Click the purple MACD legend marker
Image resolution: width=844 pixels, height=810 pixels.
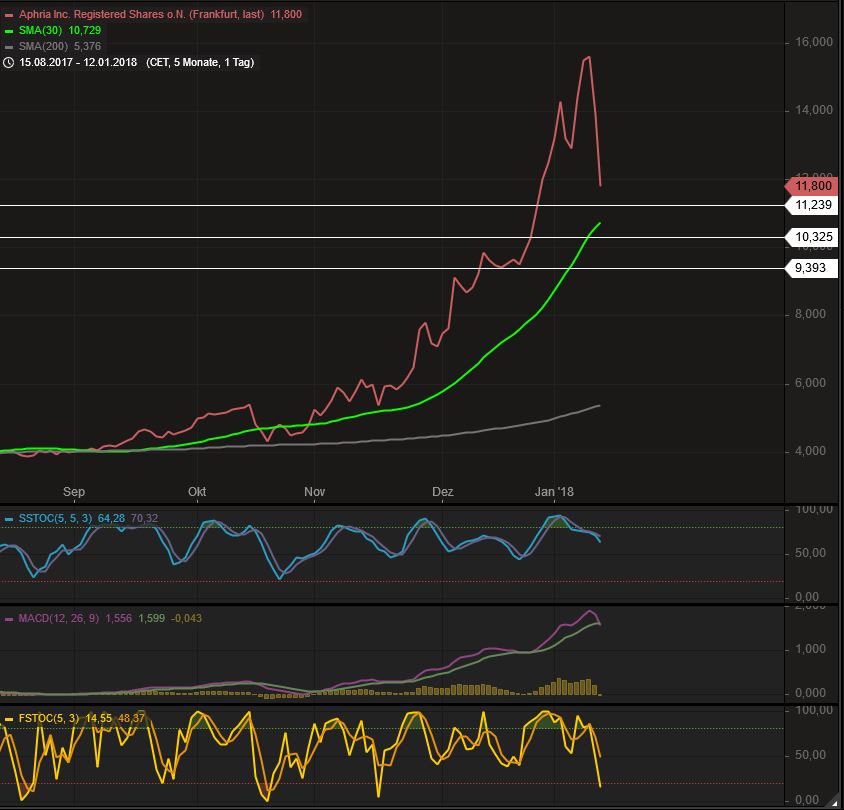click(9, 619)
